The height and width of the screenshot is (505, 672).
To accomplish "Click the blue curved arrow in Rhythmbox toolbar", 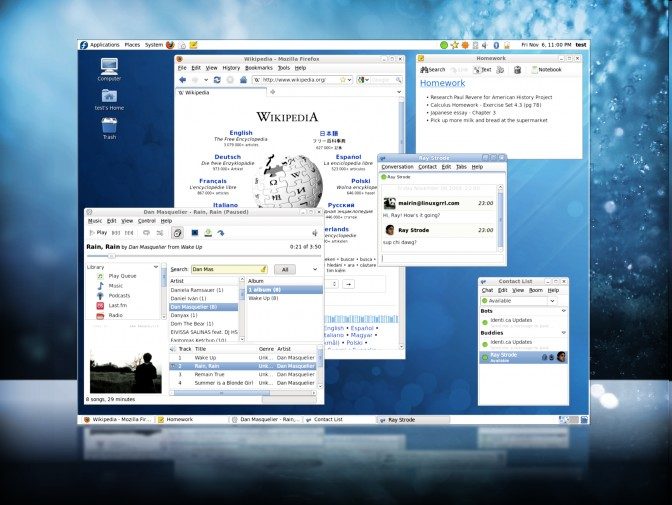I will point(221,232).
